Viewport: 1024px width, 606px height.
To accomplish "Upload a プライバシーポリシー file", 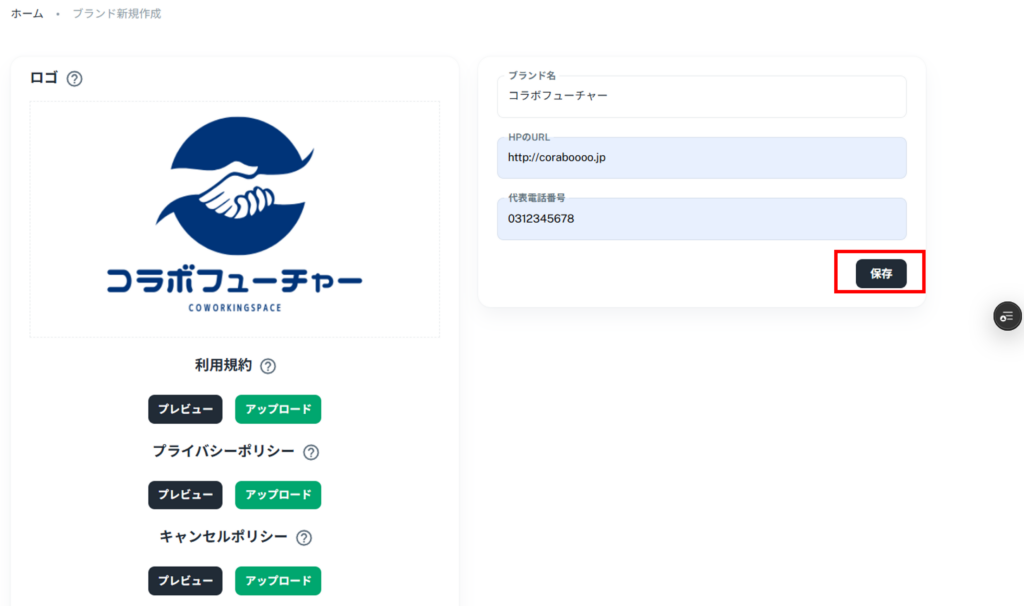I will coord(278,495).
